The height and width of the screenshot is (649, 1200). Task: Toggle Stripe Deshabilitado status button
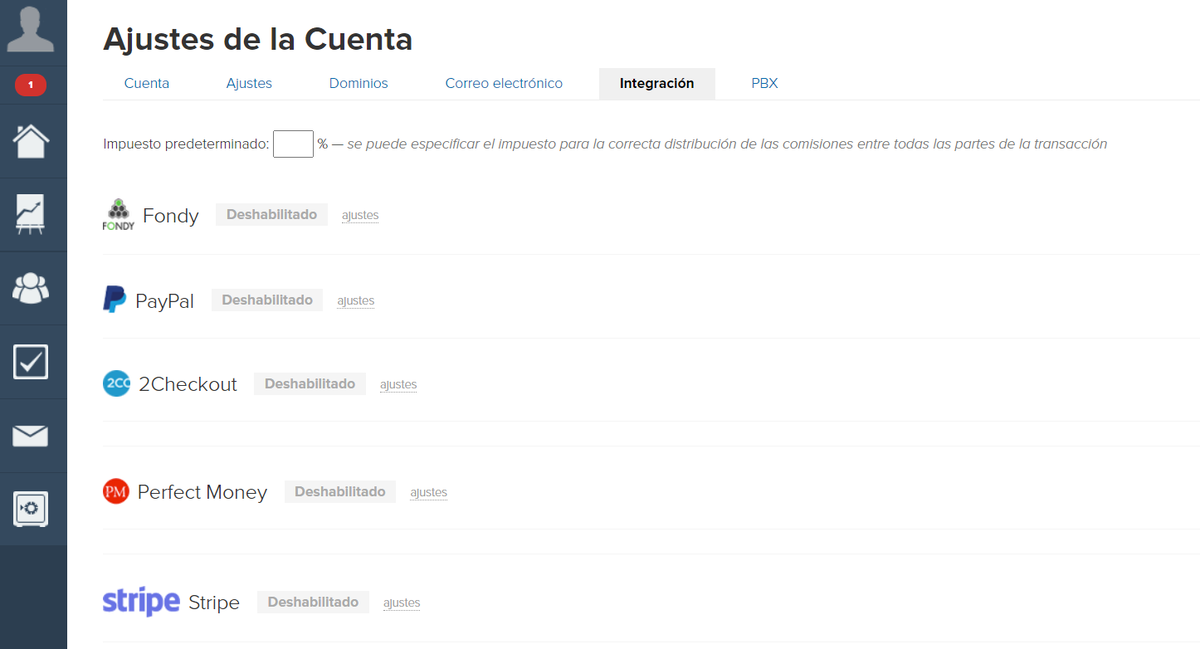(313, 602)
